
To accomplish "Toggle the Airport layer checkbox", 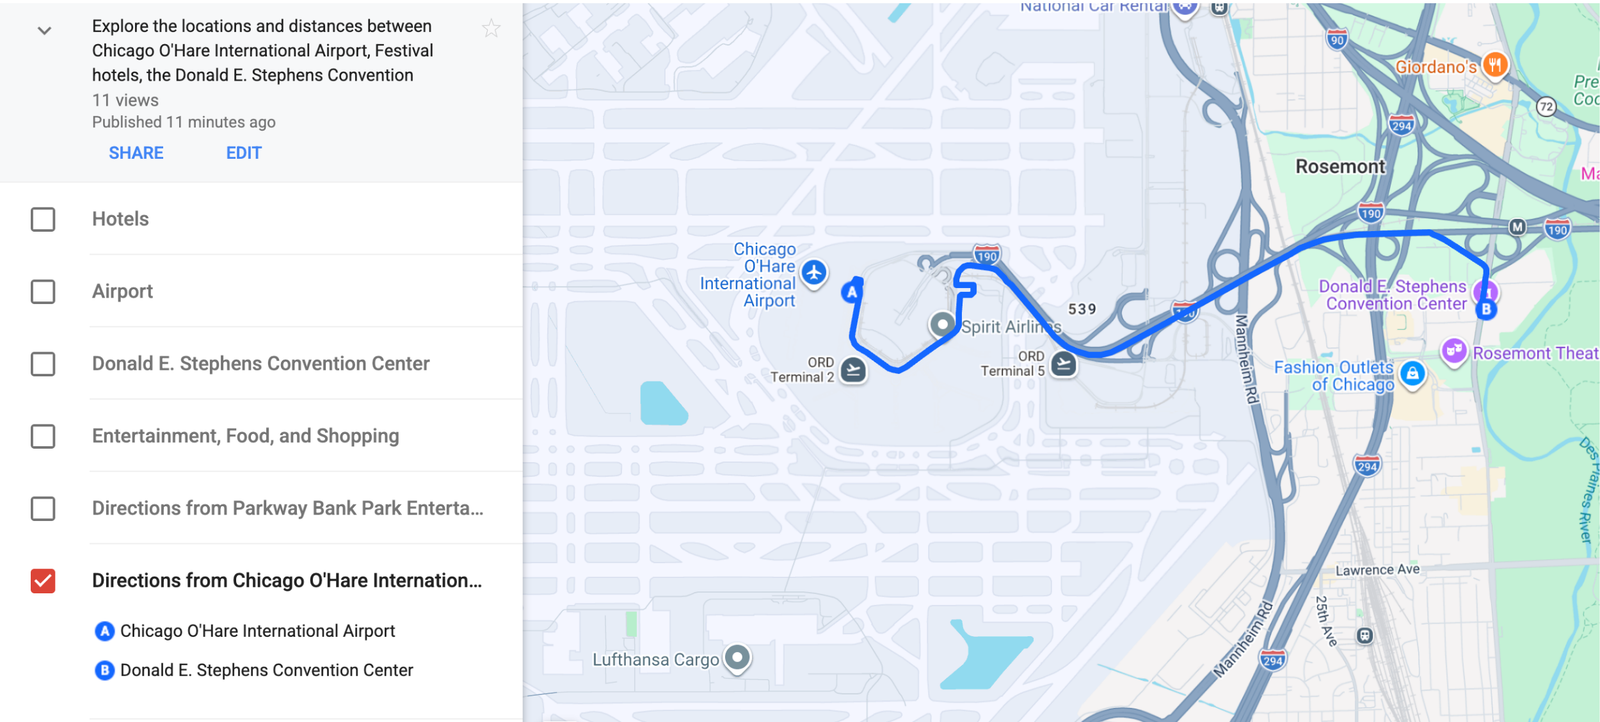I will pos(43,291).
